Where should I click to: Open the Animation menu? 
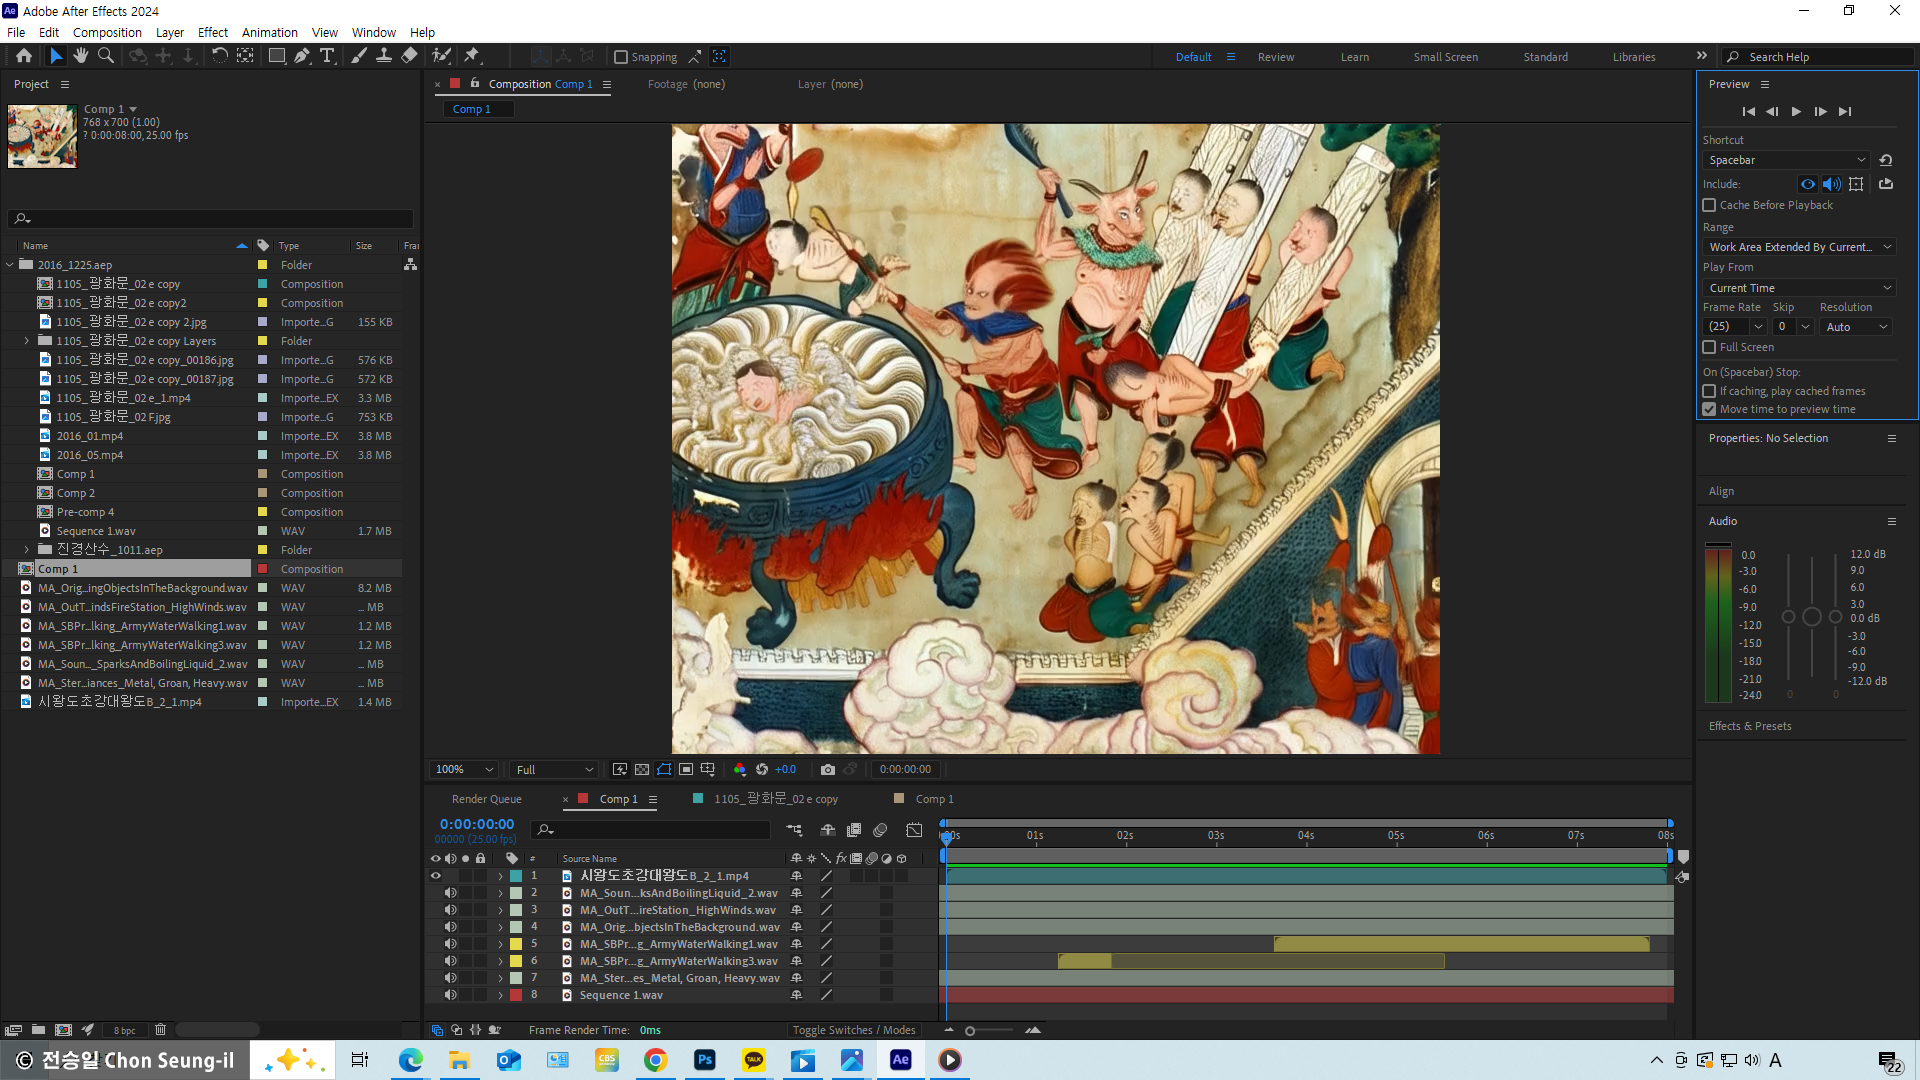tap(269, 32)
